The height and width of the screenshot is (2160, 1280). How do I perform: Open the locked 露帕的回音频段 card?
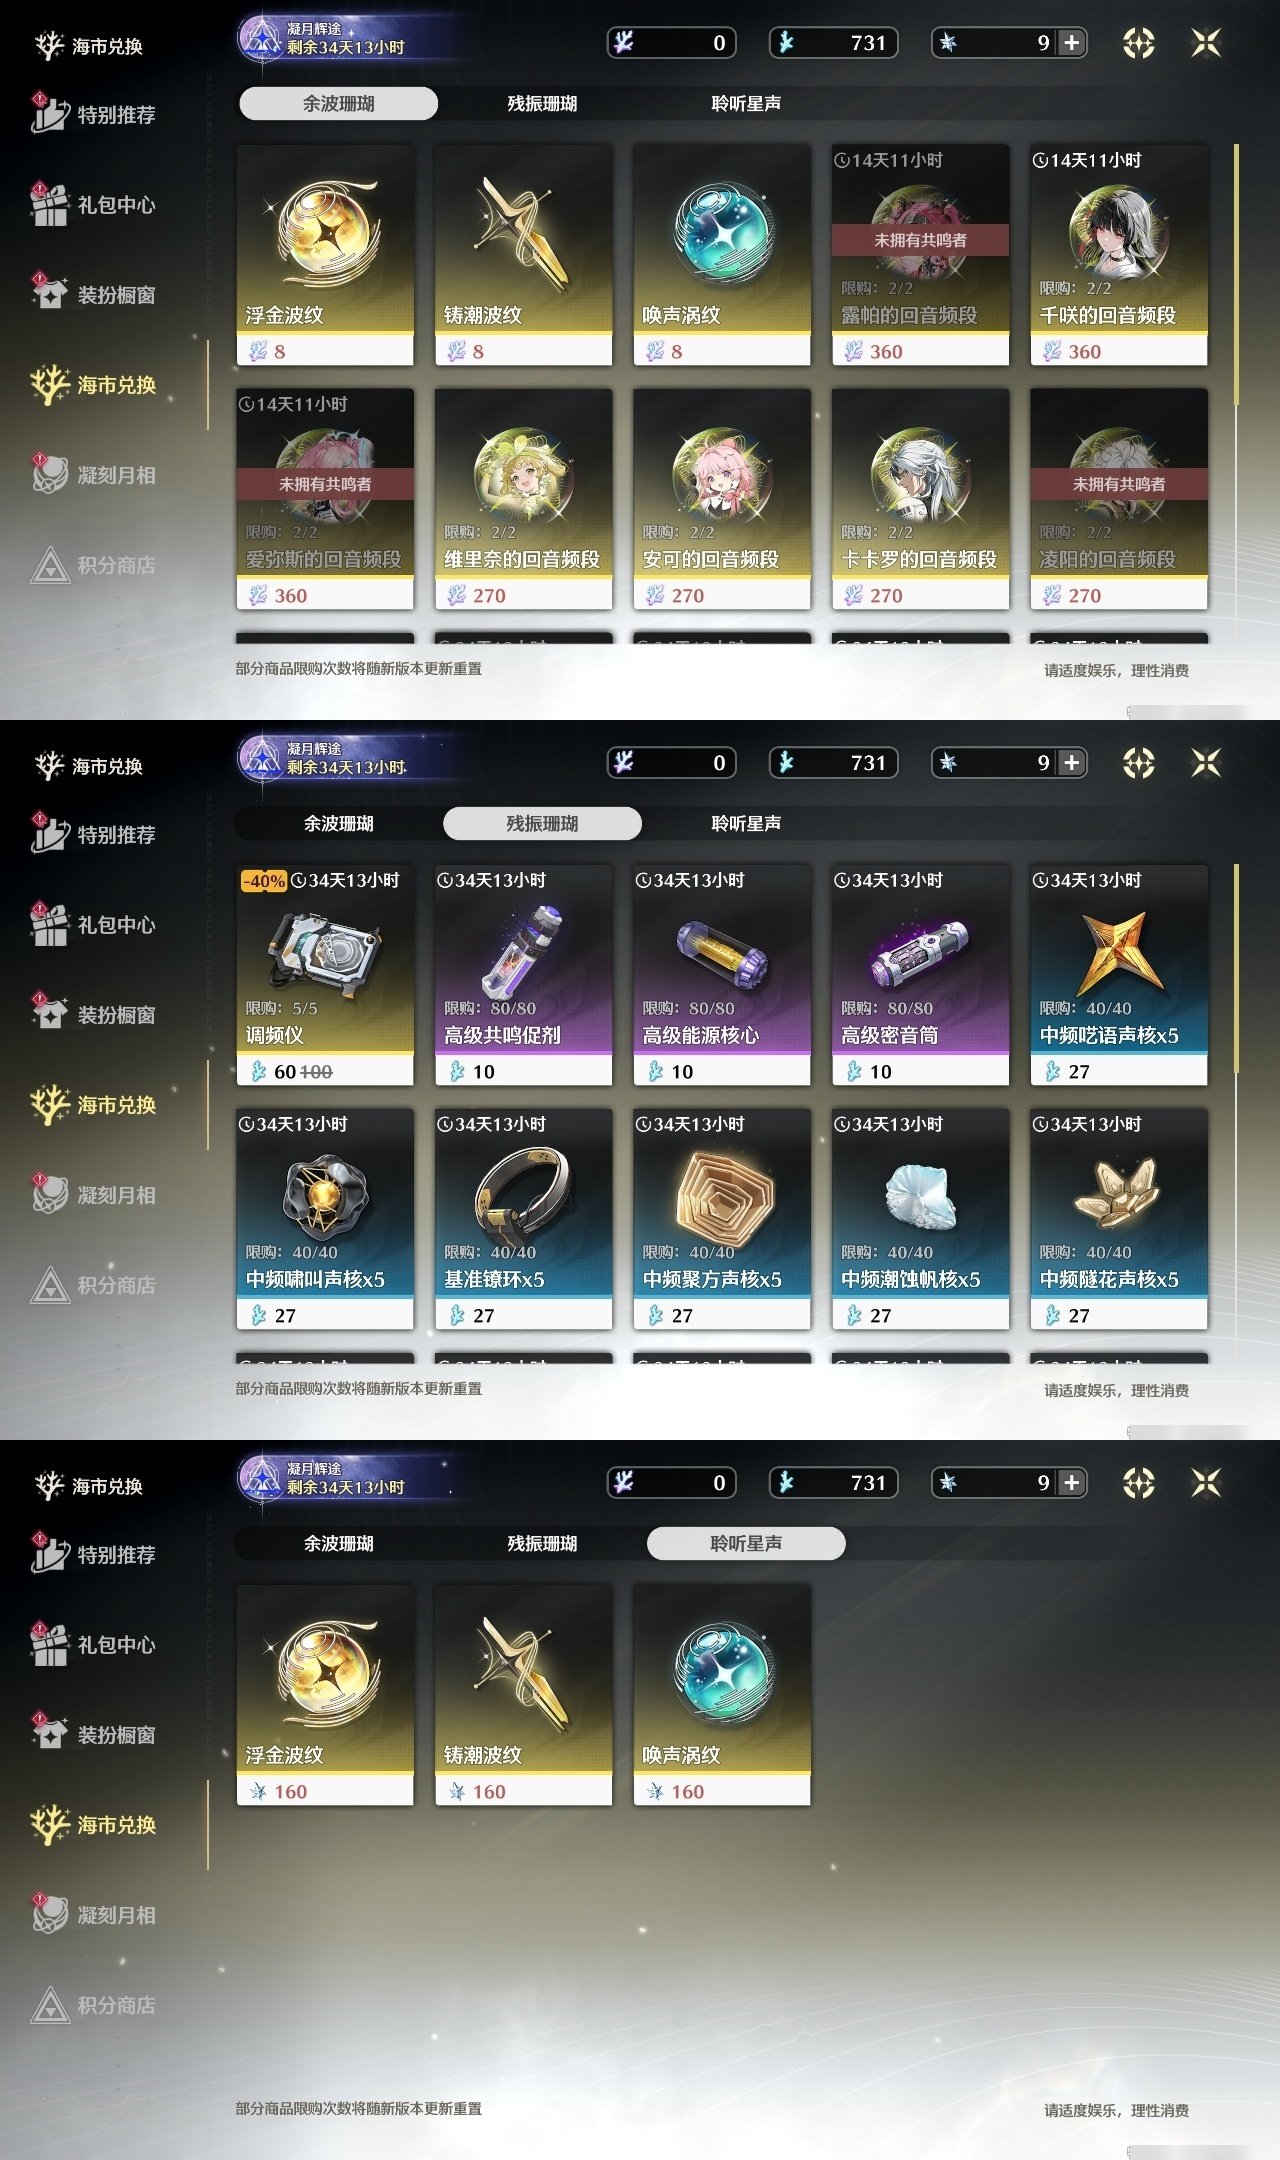click(x=920, y=255)
